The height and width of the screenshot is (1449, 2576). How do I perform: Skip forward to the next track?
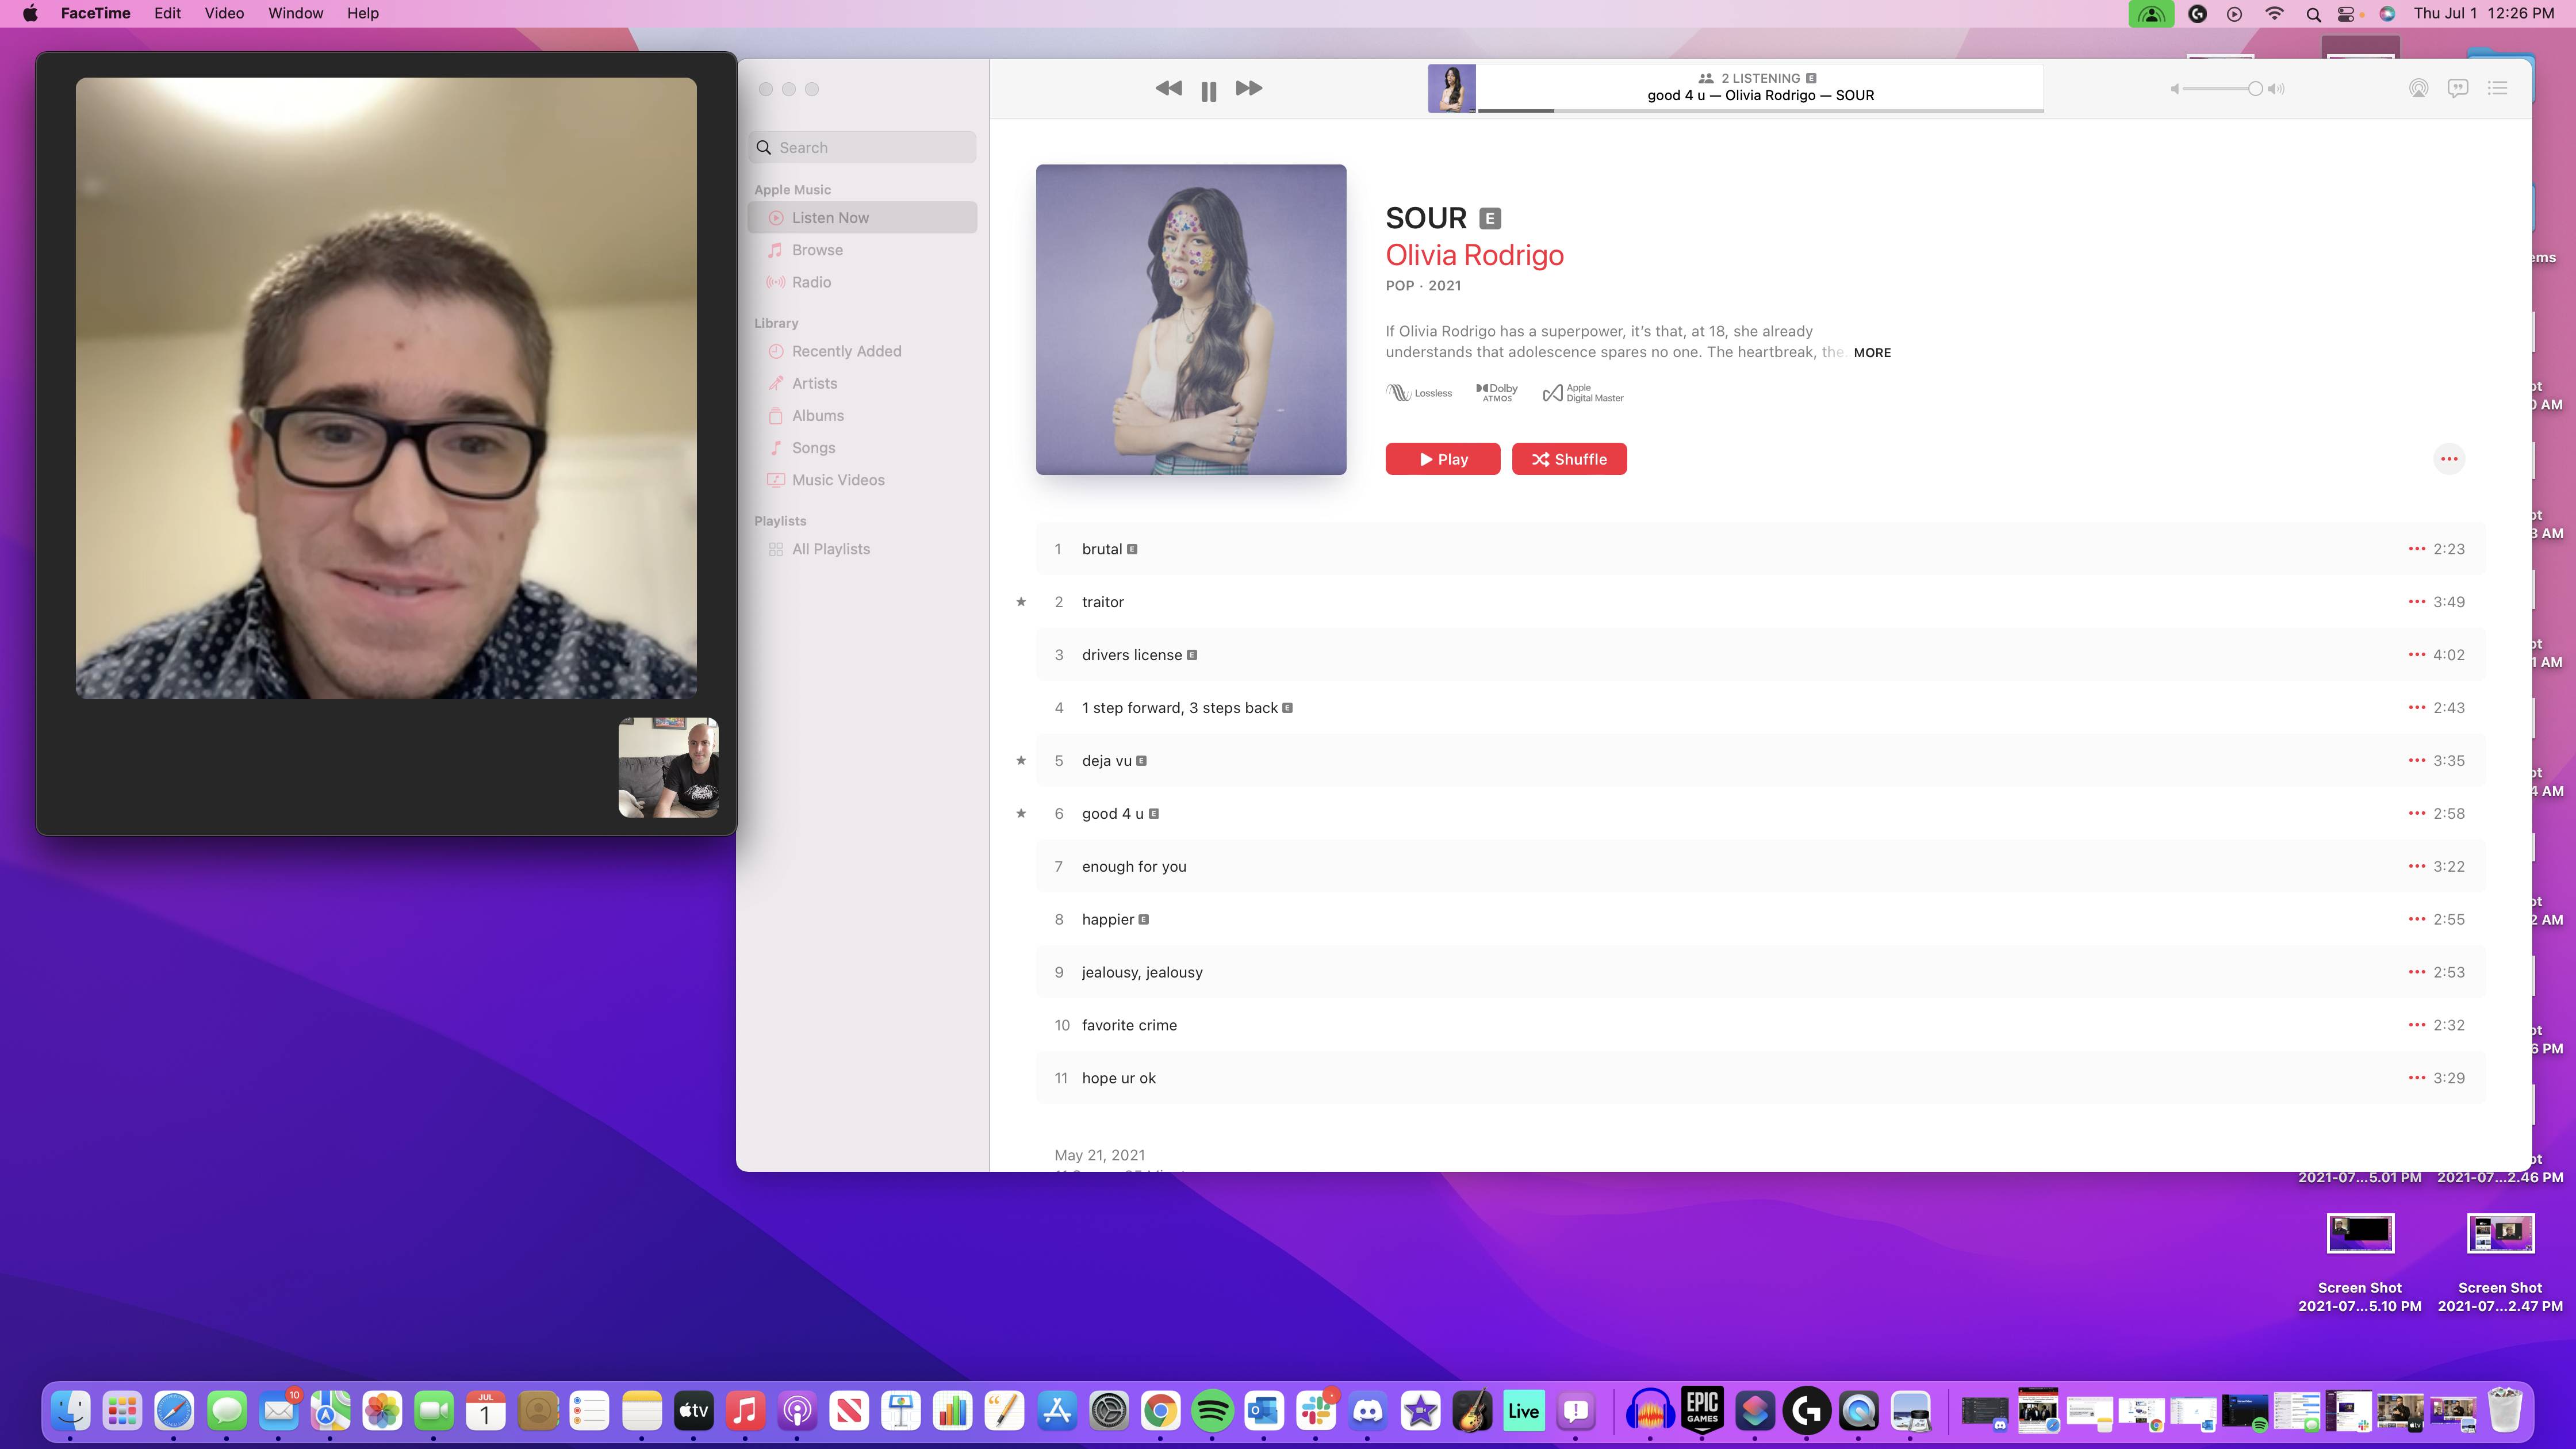[1249, 89]
